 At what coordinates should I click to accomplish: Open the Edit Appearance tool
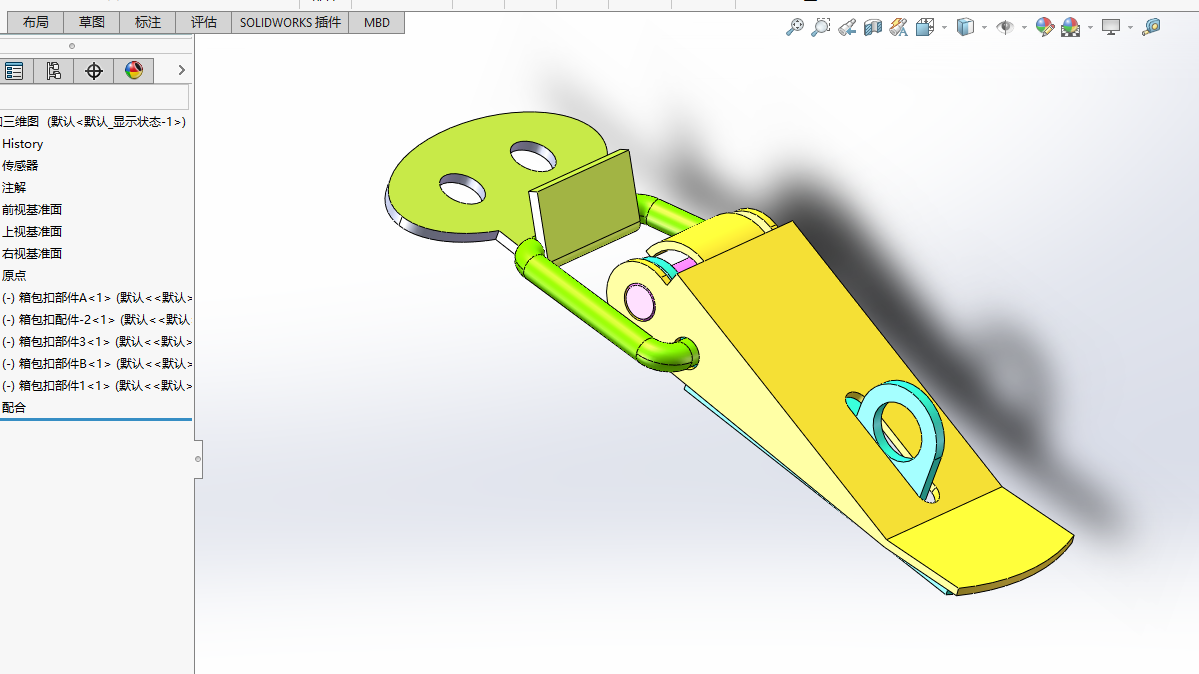[1045, 28]
